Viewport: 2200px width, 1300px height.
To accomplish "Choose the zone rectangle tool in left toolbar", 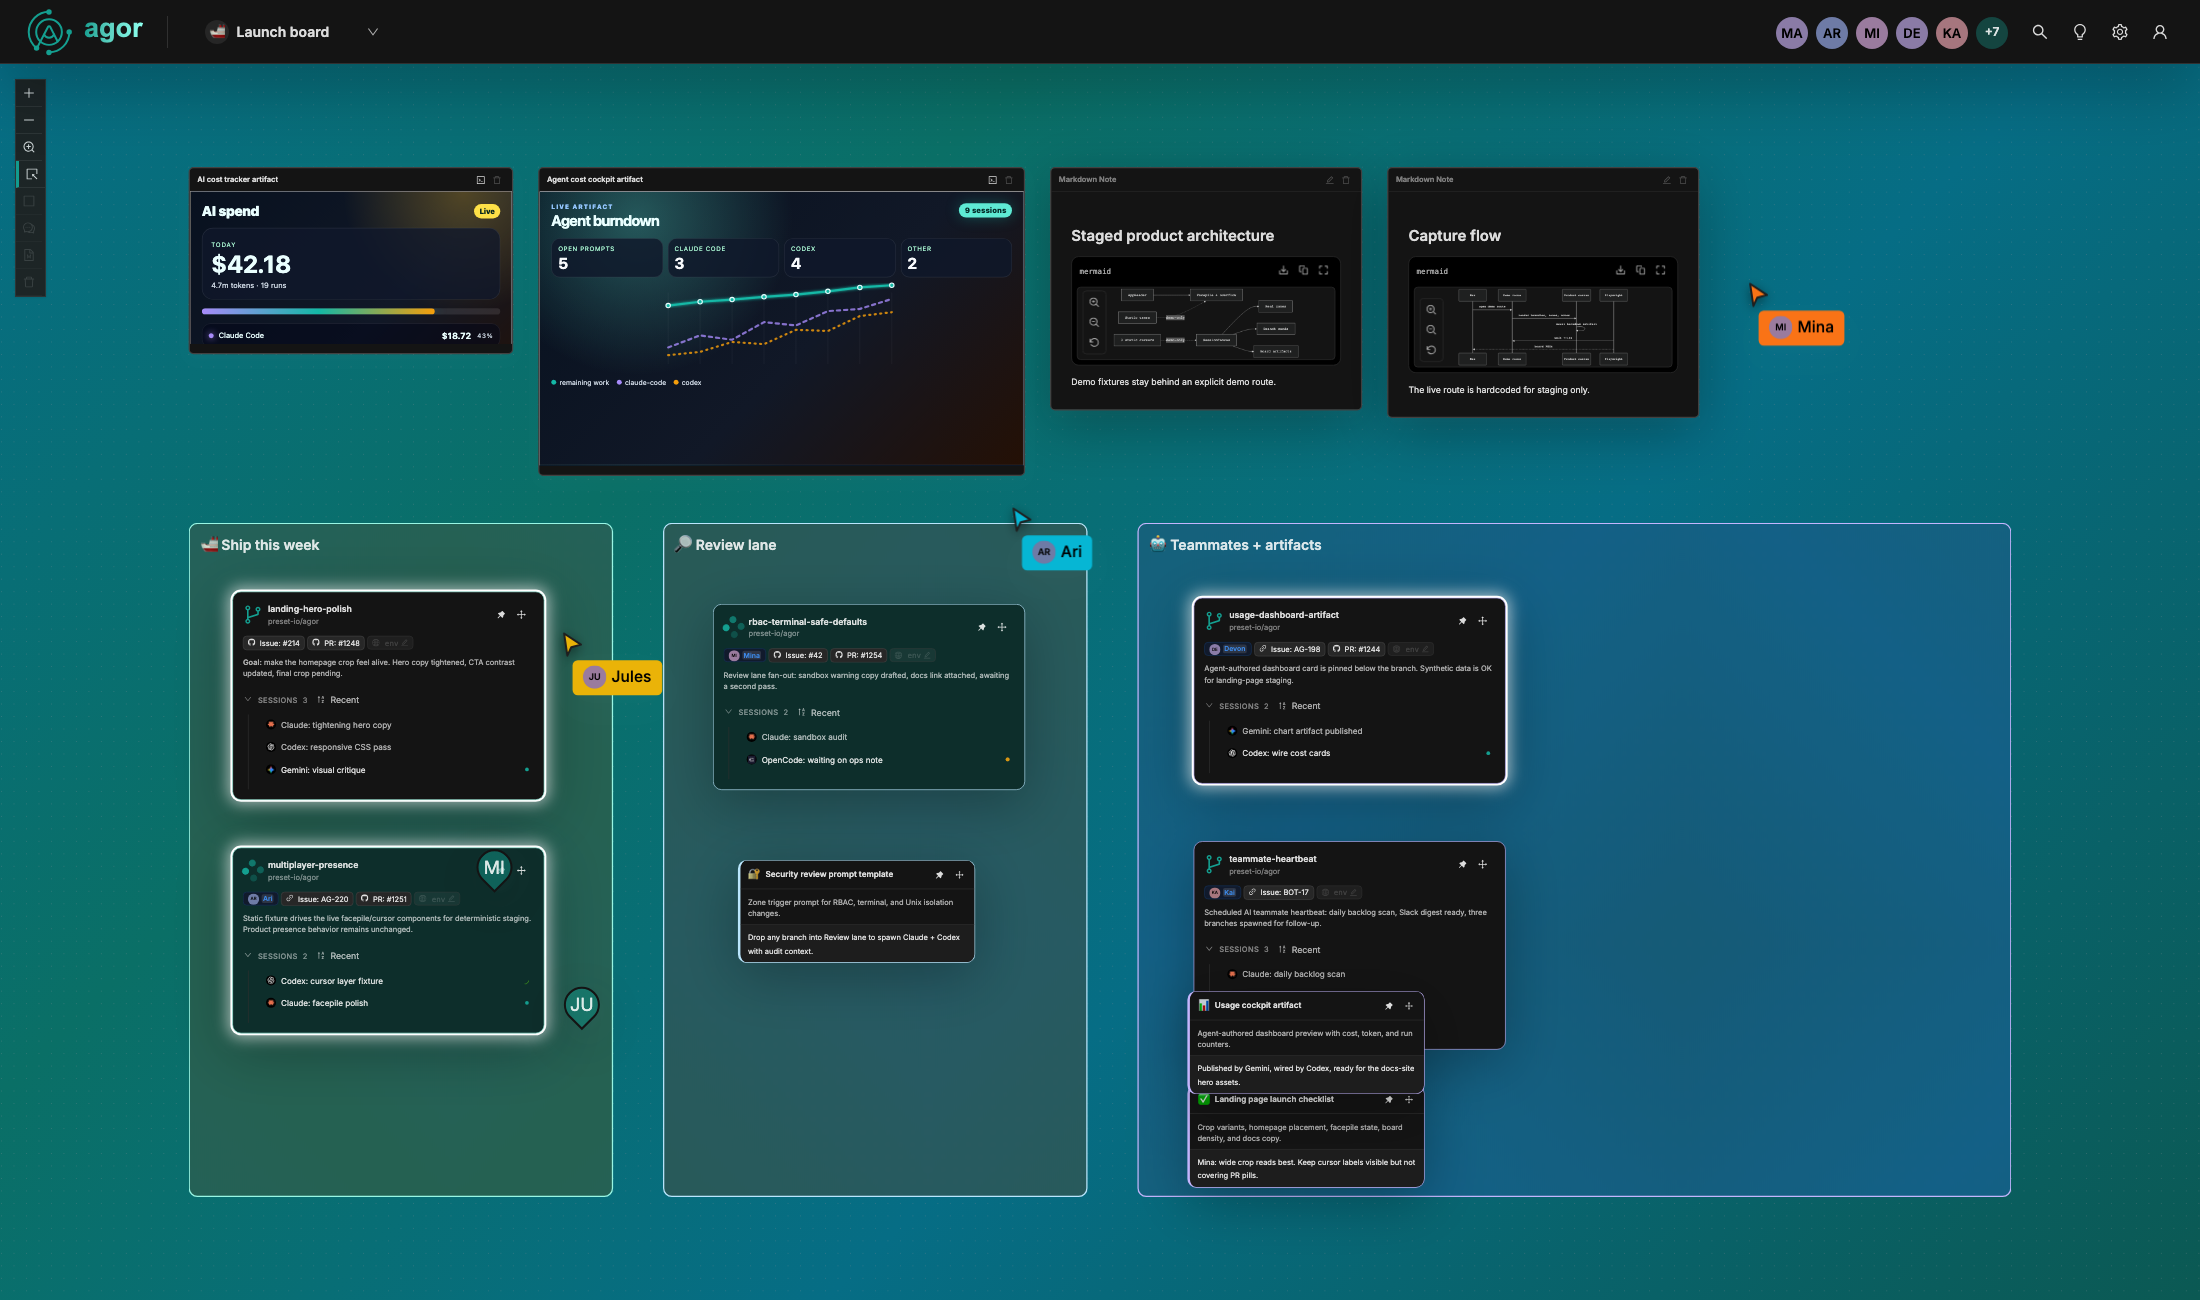I will [29, 201].
